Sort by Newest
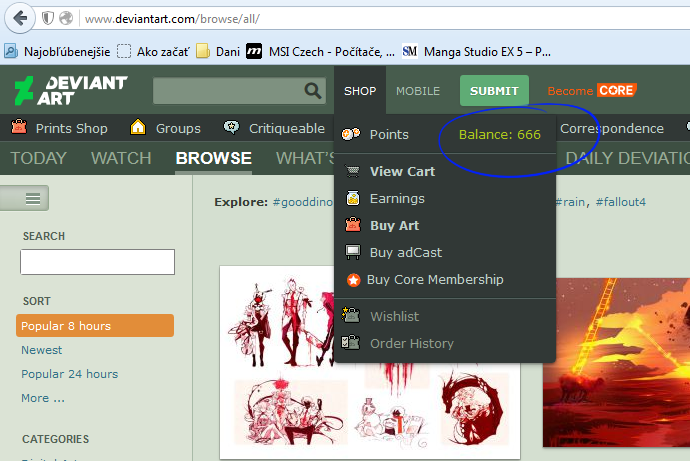 click(x=41, y=350)
